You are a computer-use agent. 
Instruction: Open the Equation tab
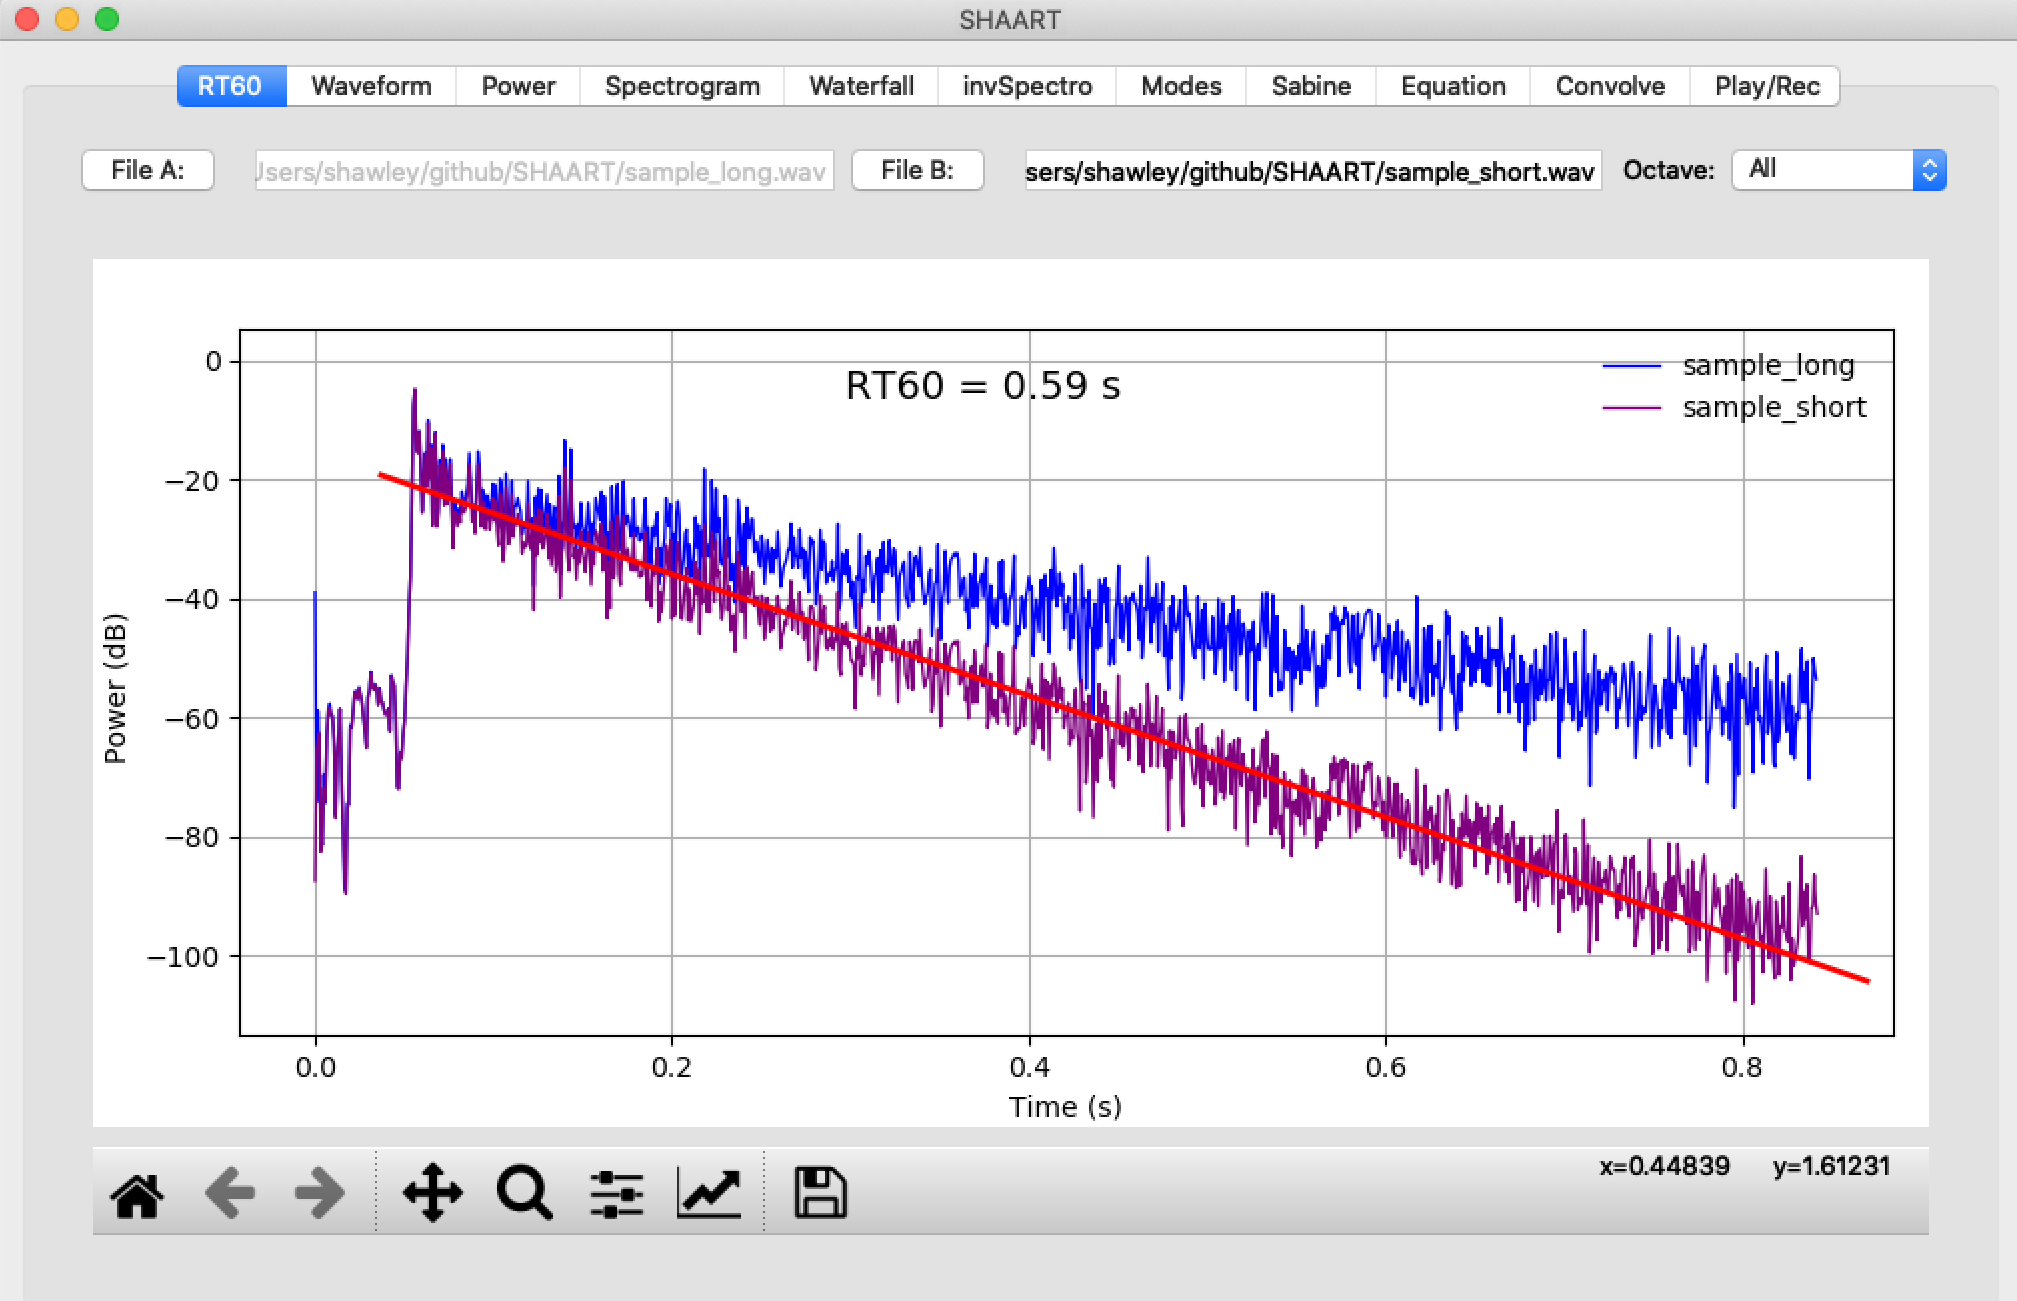click(1453, 86)
